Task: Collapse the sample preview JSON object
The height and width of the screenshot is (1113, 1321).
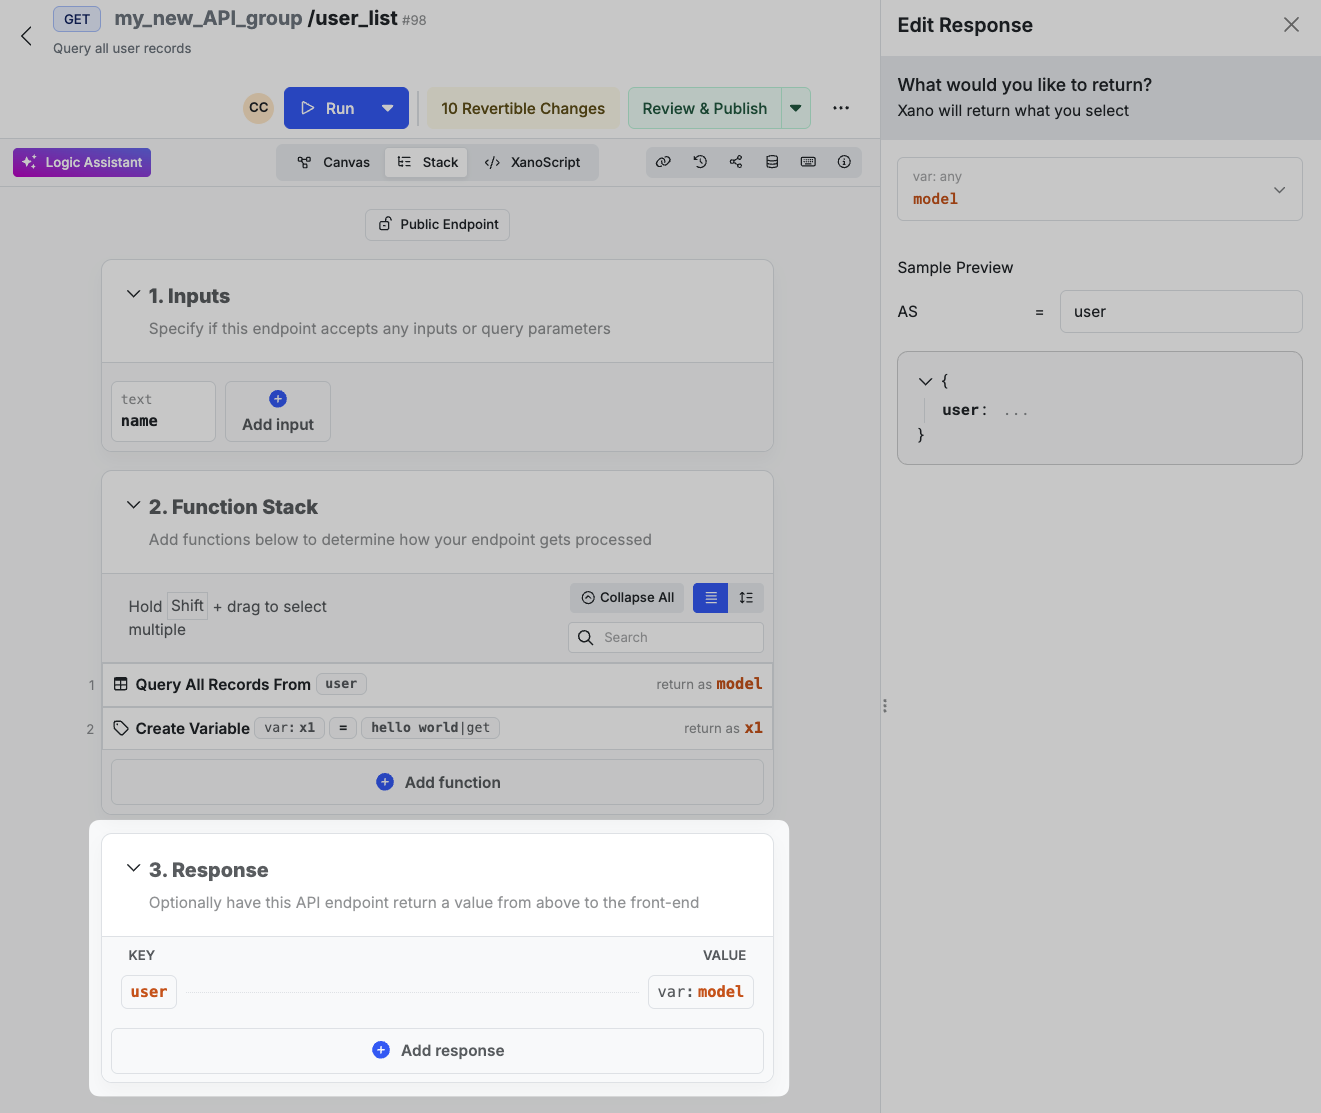Action: 925,381
